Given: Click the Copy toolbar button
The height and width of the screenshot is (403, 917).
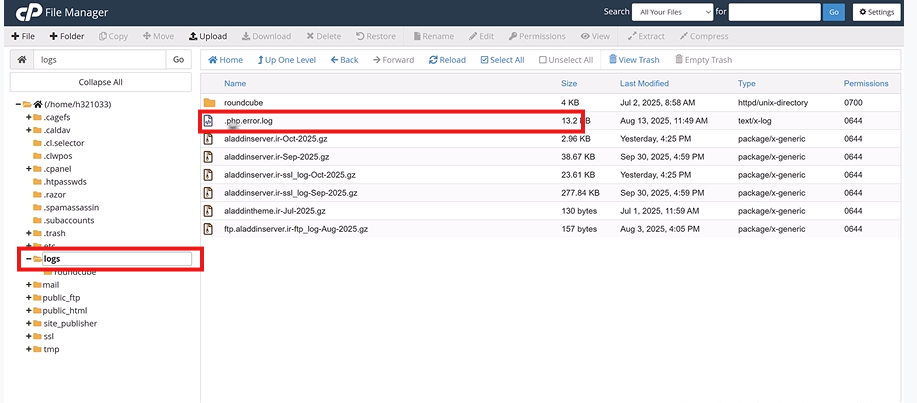Looking at the screenshot, I should click(113, 36).
